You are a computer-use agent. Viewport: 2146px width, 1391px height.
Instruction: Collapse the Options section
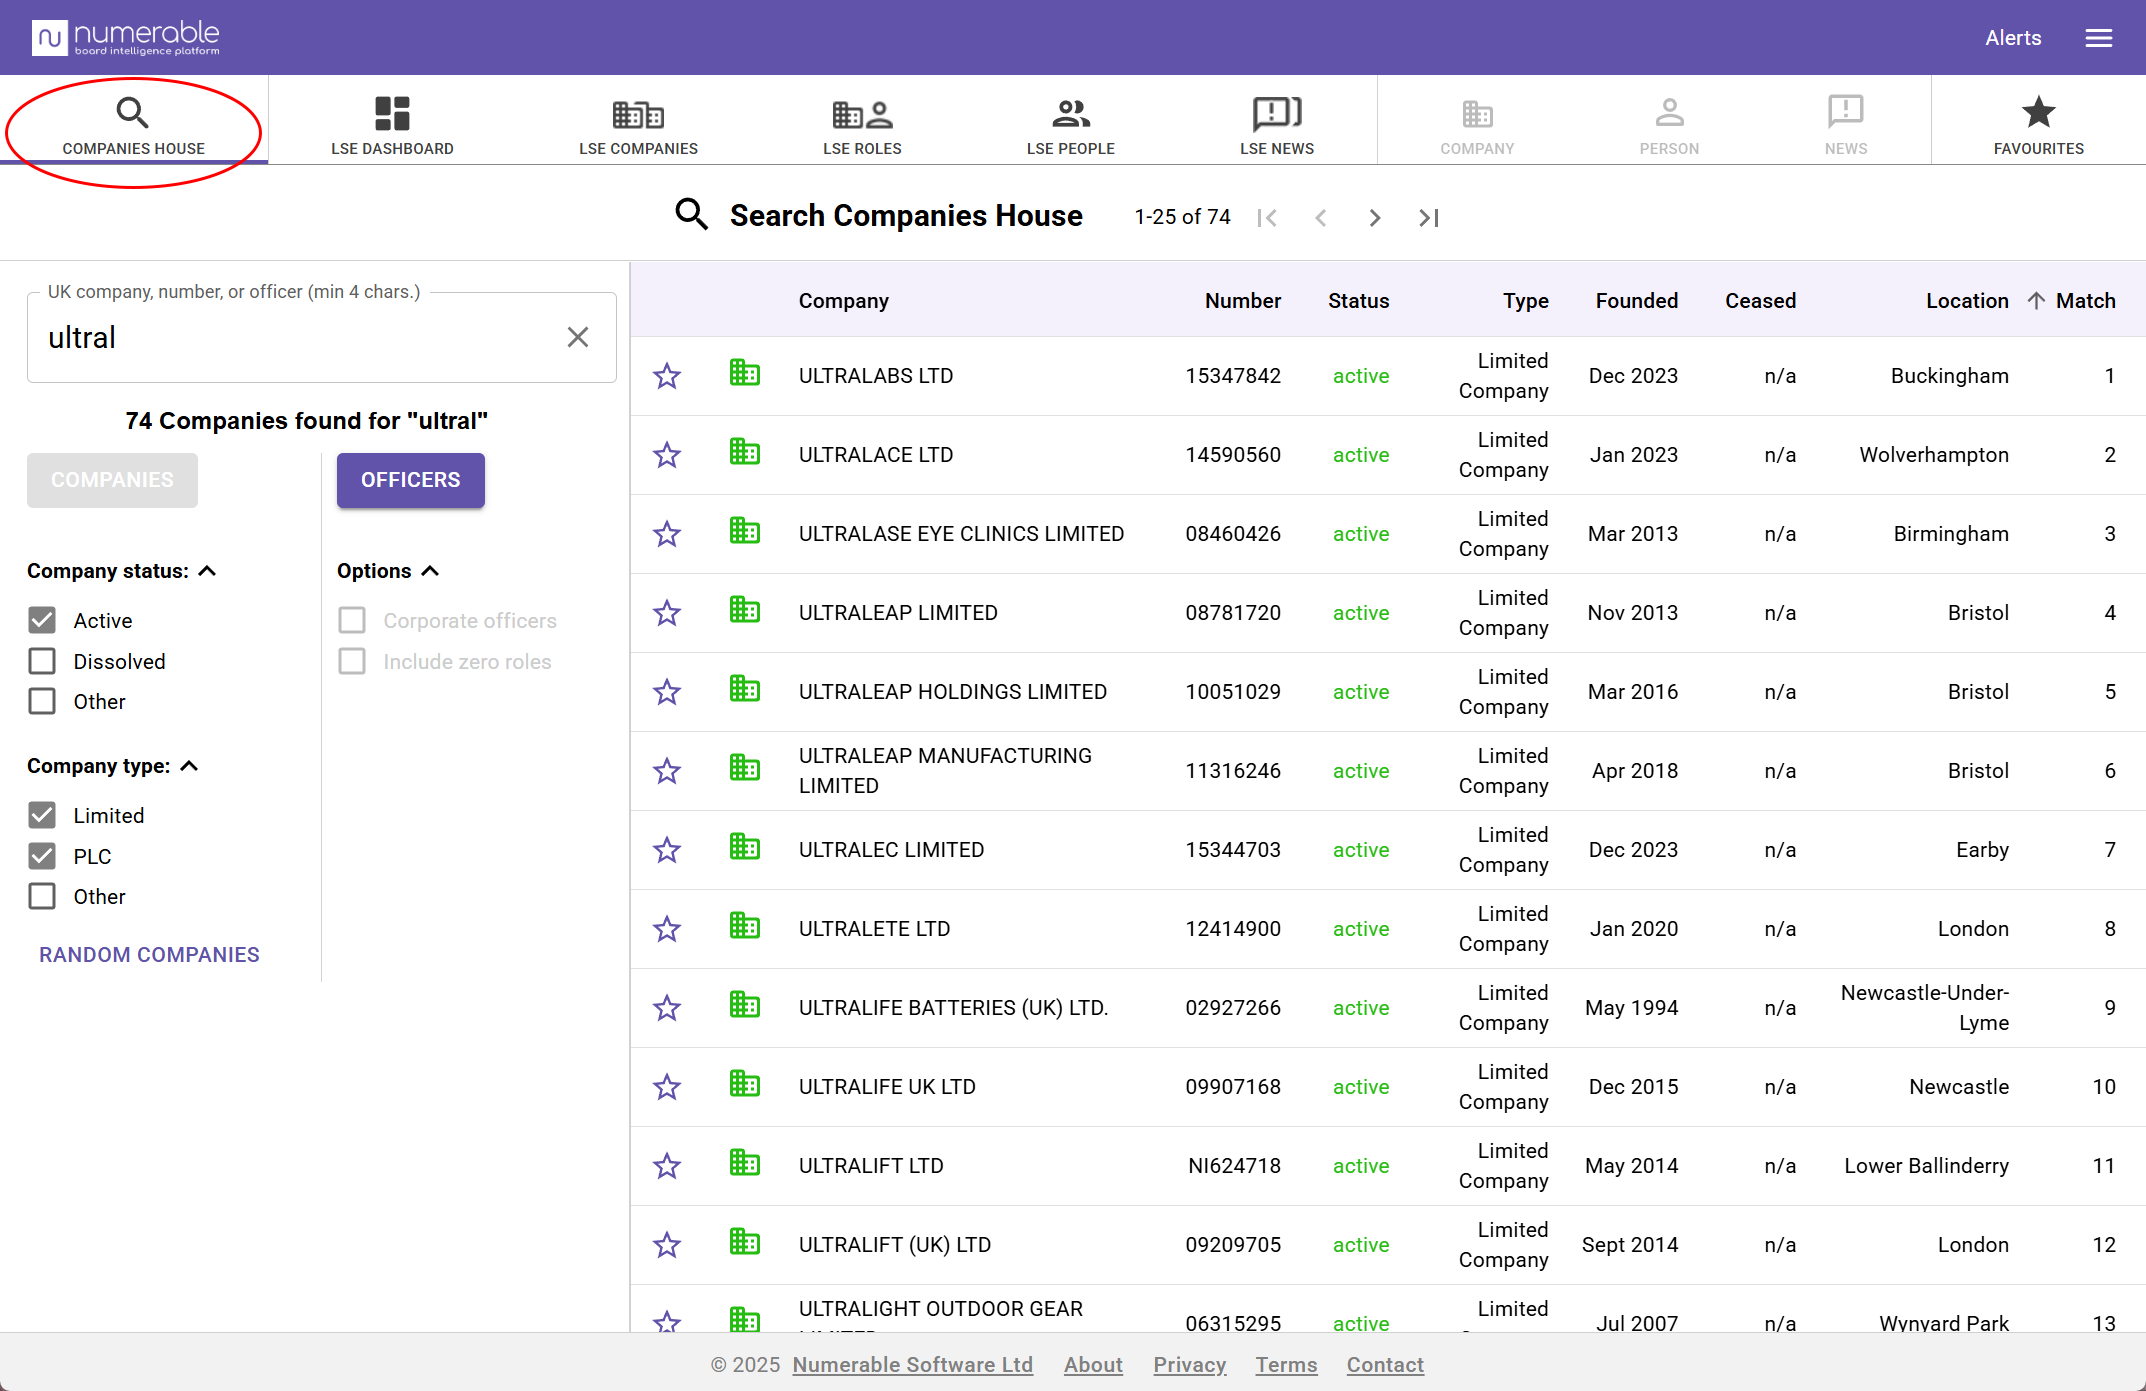pyautogui.click(x=431, y=570)
